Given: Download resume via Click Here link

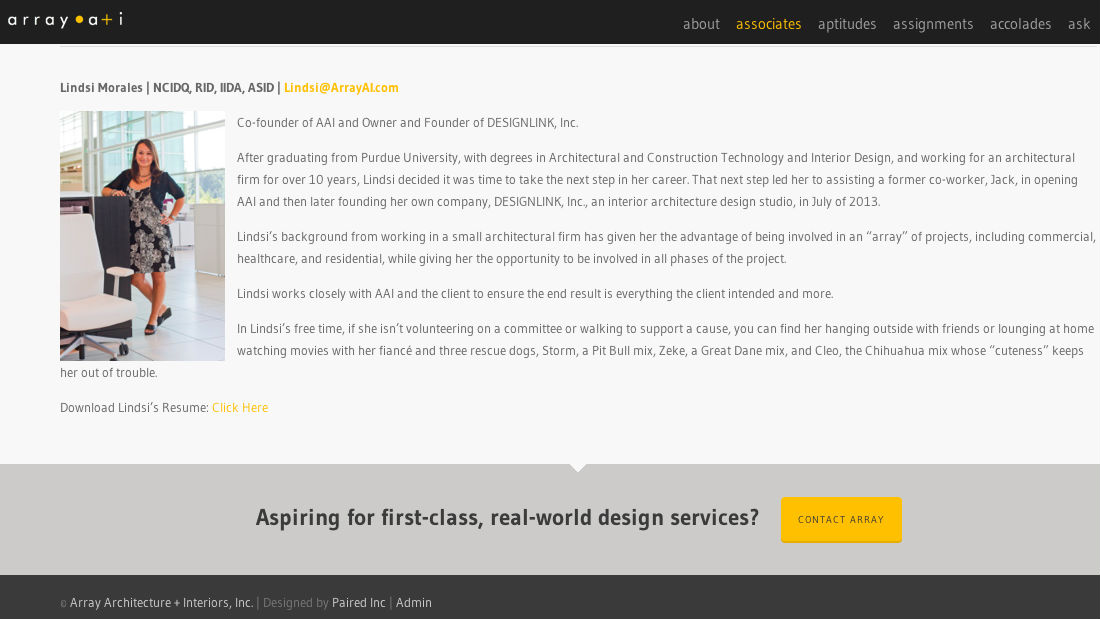Looking at the screenshot, I should [x=240, y=408].
